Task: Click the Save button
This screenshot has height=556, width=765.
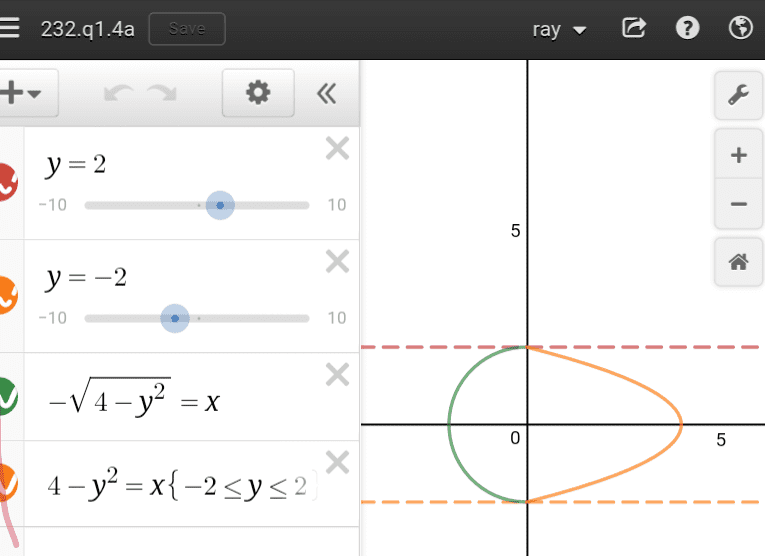Action: (x=187, y=29)
